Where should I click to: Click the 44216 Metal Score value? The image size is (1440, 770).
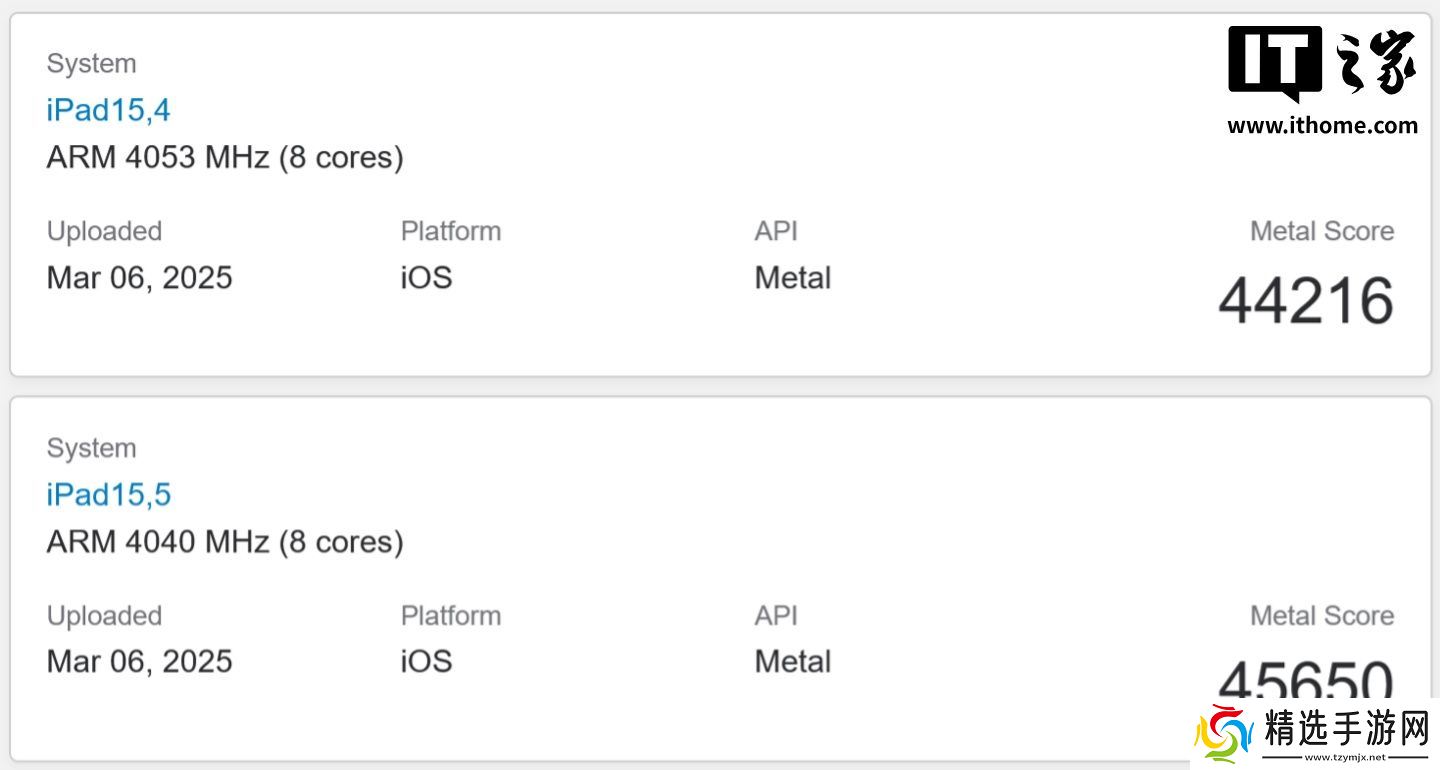[x=1305, y=301]
